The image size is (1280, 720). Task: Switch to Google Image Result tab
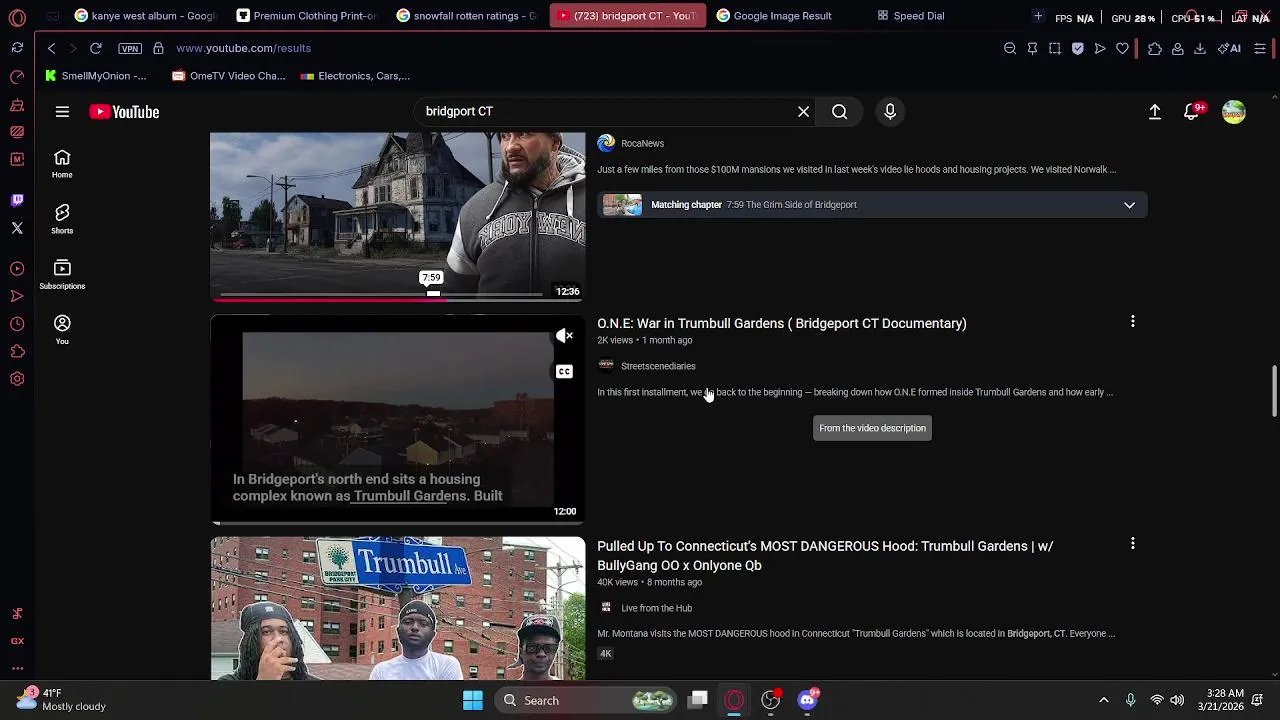click(787, 16)
